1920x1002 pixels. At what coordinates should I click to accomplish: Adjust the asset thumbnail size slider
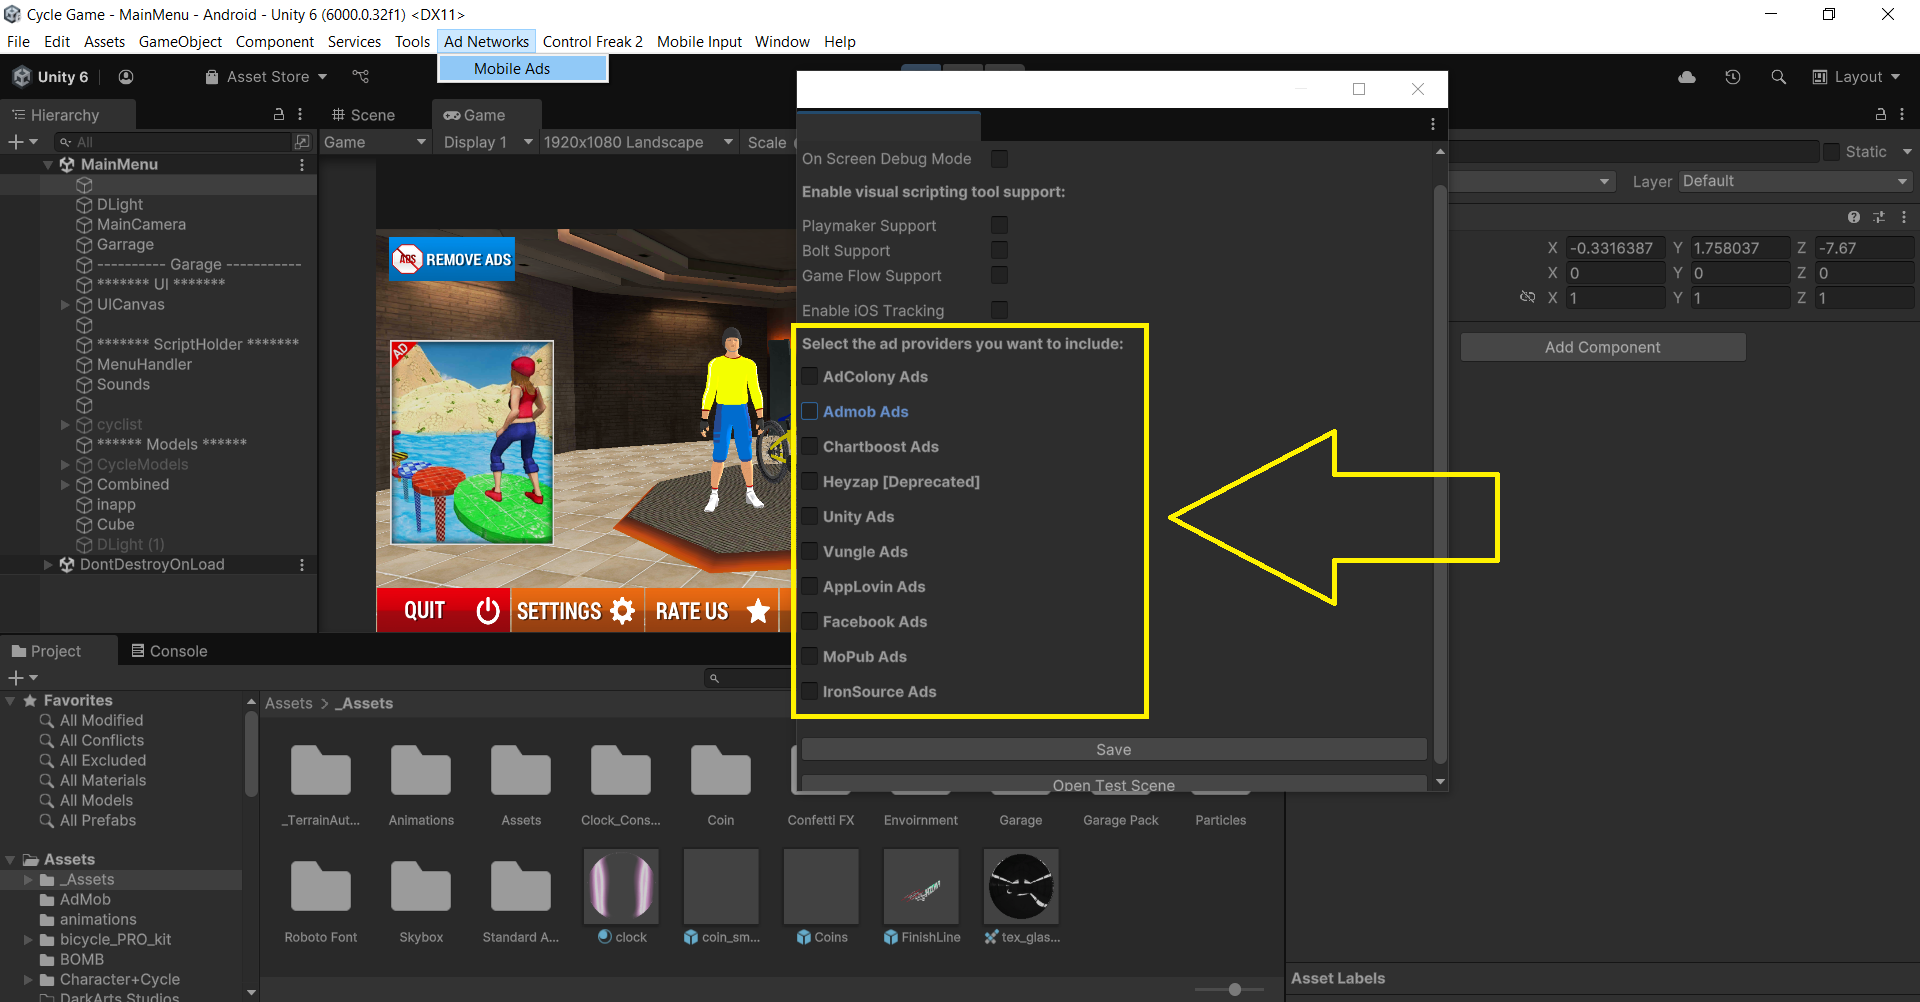click(1235, 989)
